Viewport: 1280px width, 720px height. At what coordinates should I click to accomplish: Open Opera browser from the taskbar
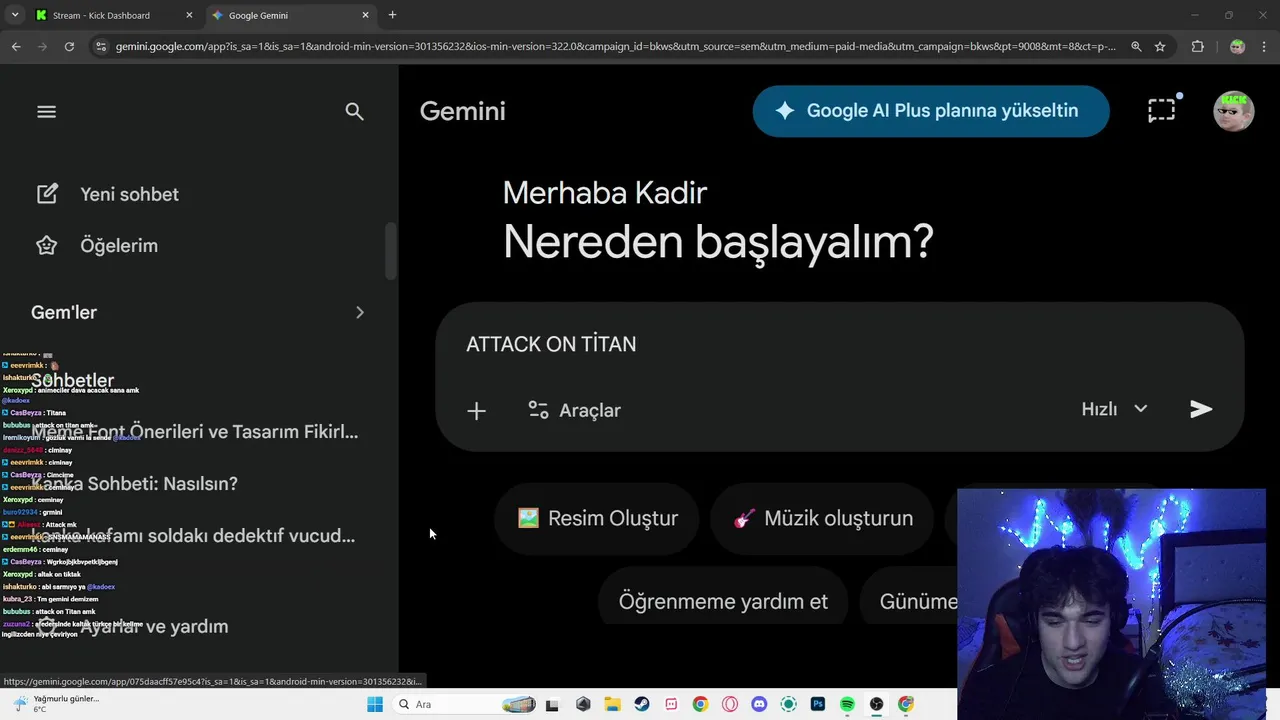point(730,704)
